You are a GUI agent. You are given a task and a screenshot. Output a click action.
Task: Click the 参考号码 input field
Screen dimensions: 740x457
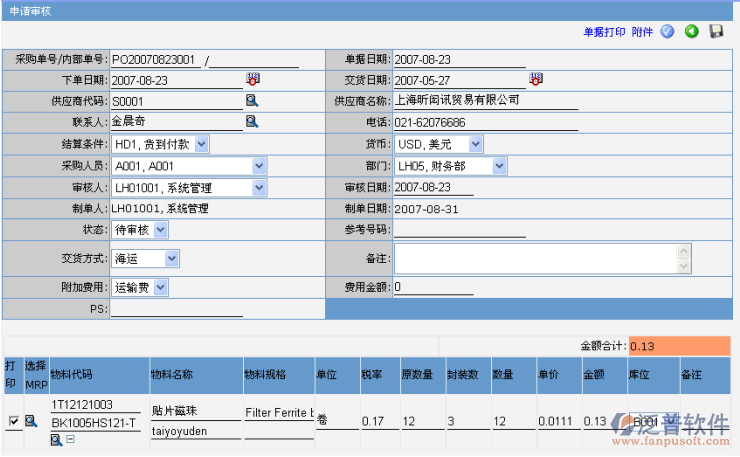[x=459, y=230]
